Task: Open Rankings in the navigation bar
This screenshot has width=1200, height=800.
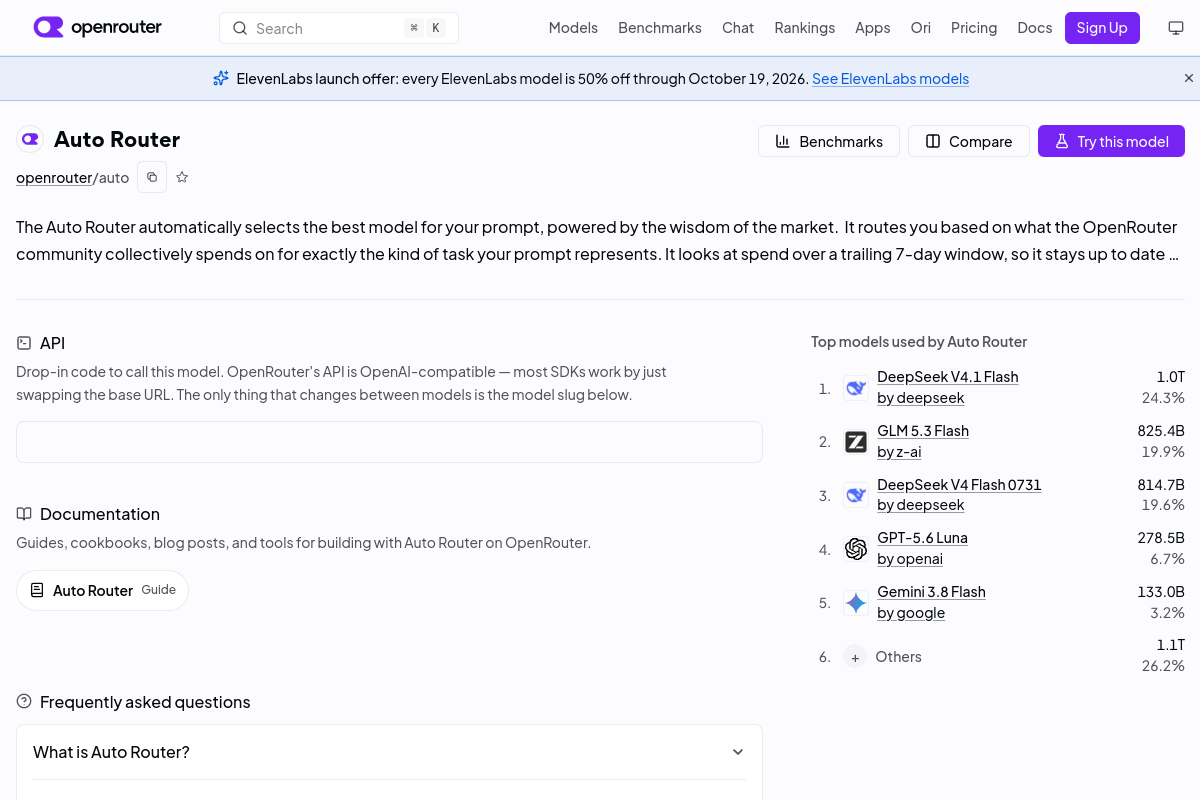Action: pyautogui.click(x=804, y=28)
